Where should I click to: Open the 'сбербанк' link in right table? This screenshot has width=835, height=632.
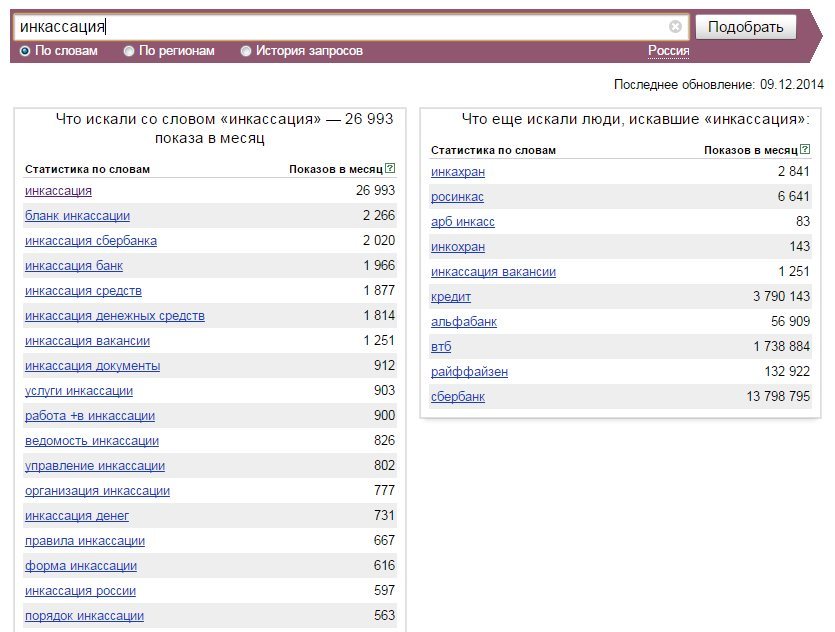(x=457, y=397)
